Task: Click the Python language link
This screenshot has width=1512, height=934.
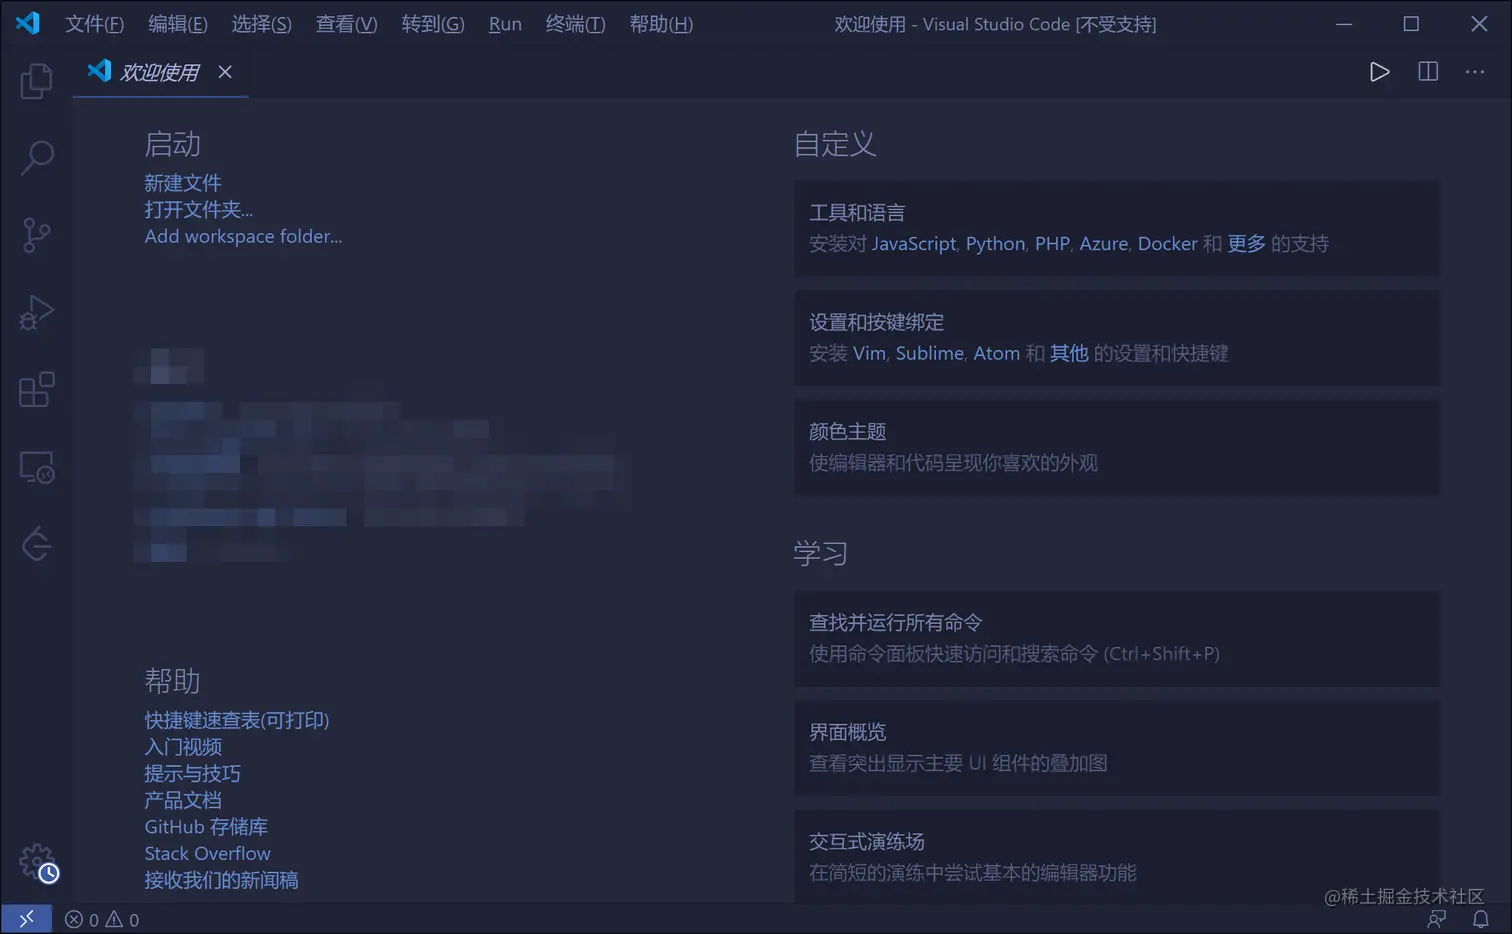Action: pos(995,244)
